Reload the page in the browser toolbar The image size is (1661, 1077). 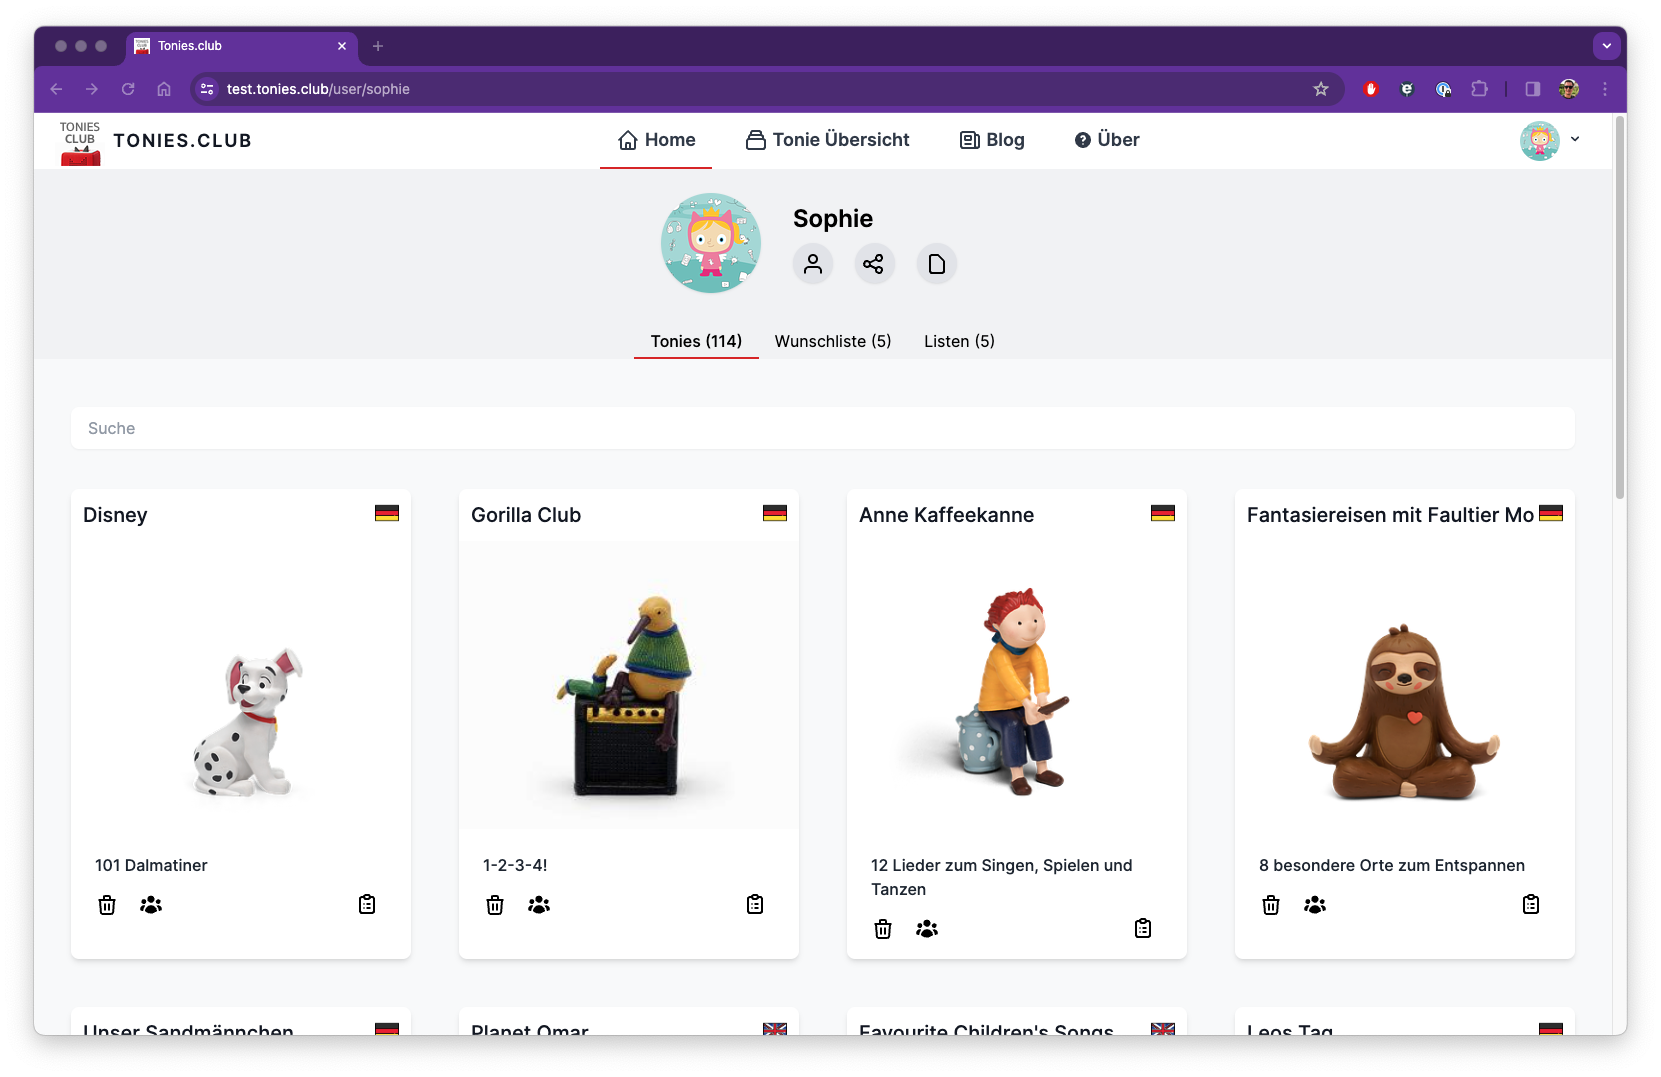[x=128, y=89]
